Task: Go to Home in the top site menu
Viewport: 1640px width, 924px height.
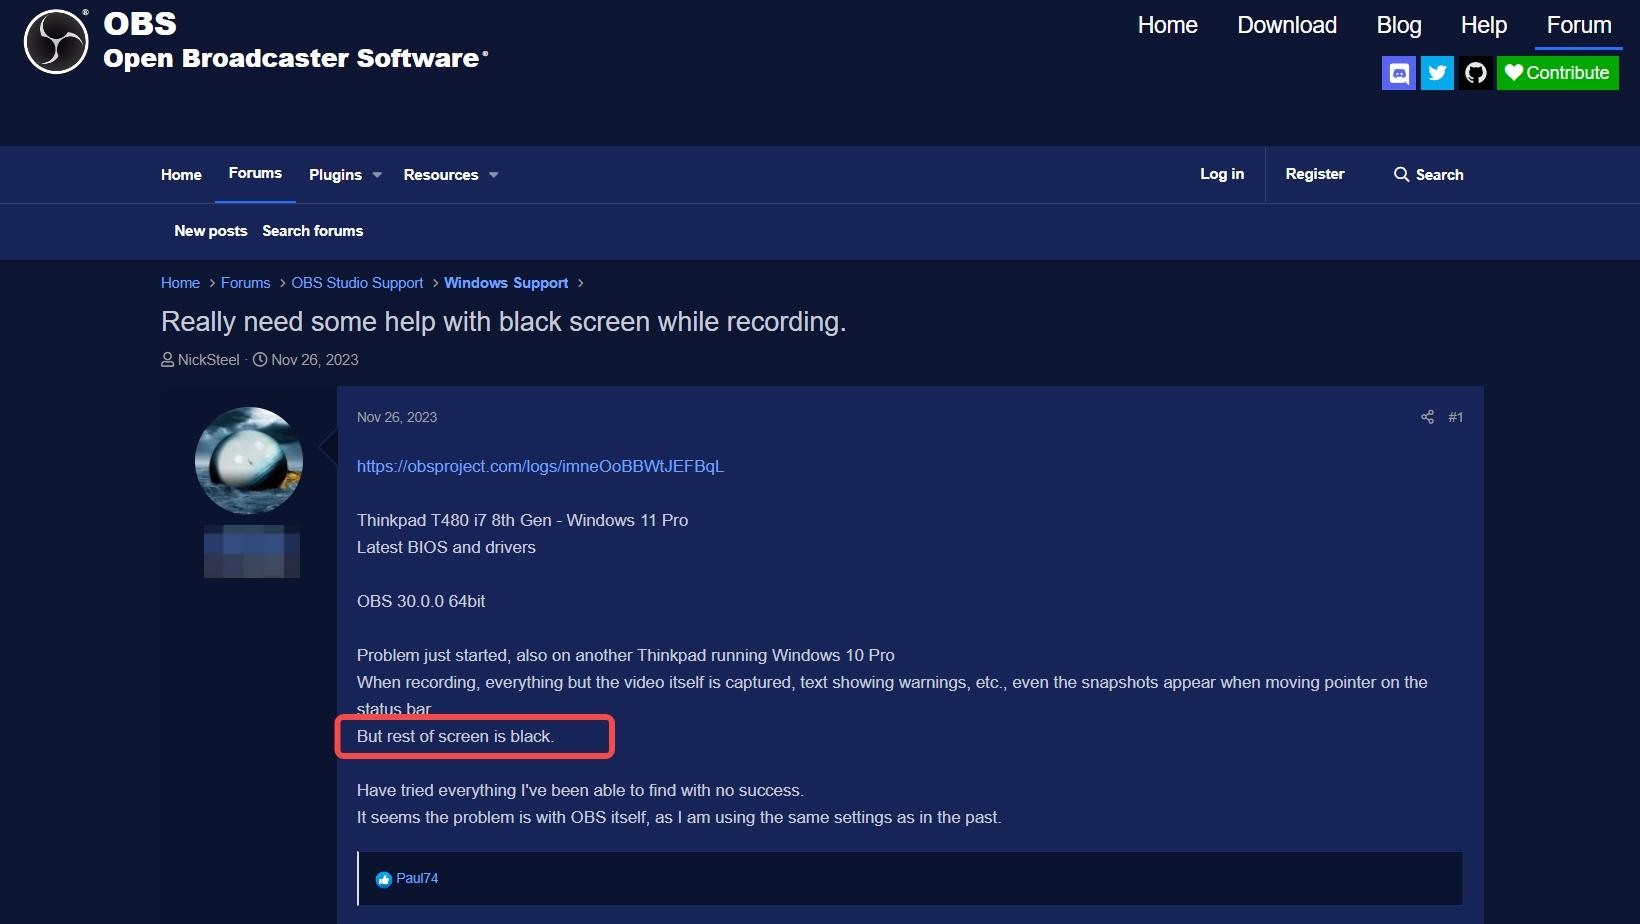Action: [x=1168, y=25]
